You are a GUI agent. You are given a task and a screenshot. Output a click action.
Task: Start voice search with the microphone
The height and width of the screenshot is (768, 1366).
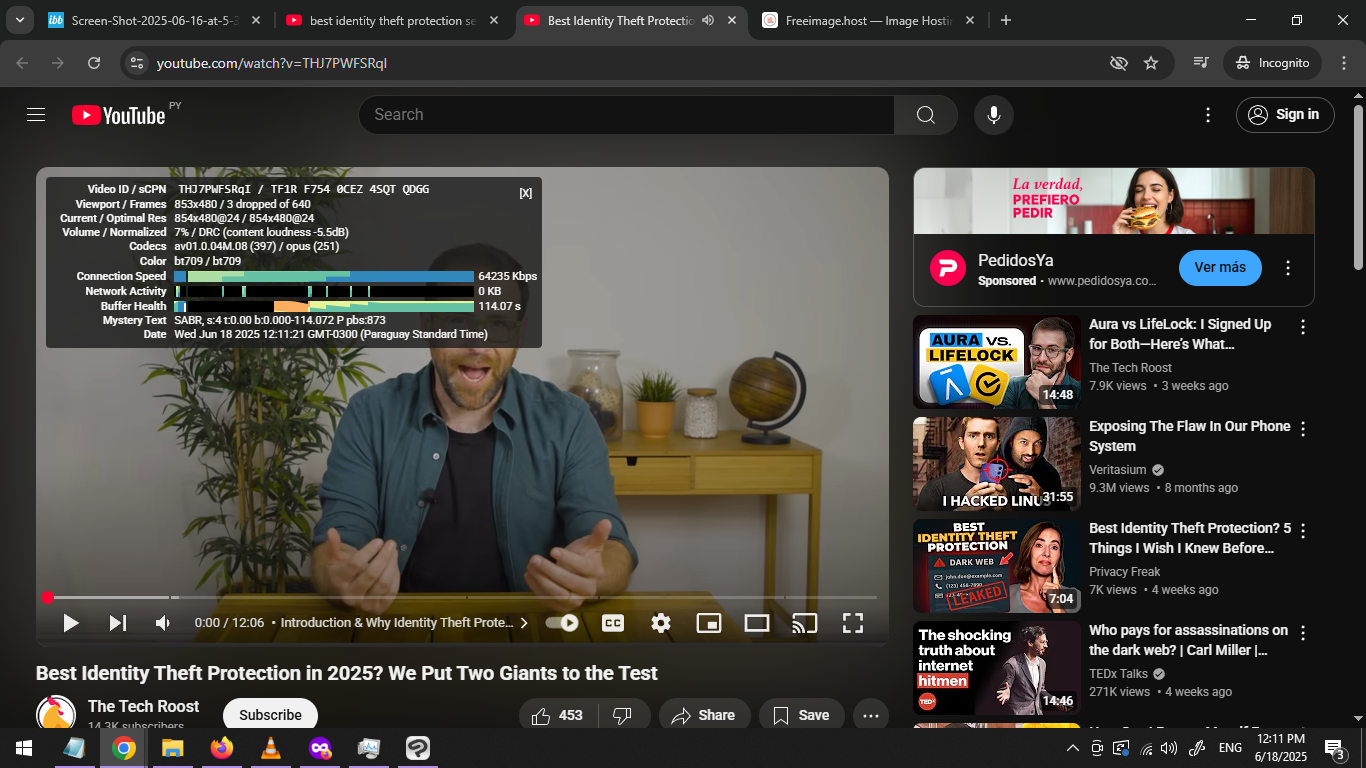point(994,115)
